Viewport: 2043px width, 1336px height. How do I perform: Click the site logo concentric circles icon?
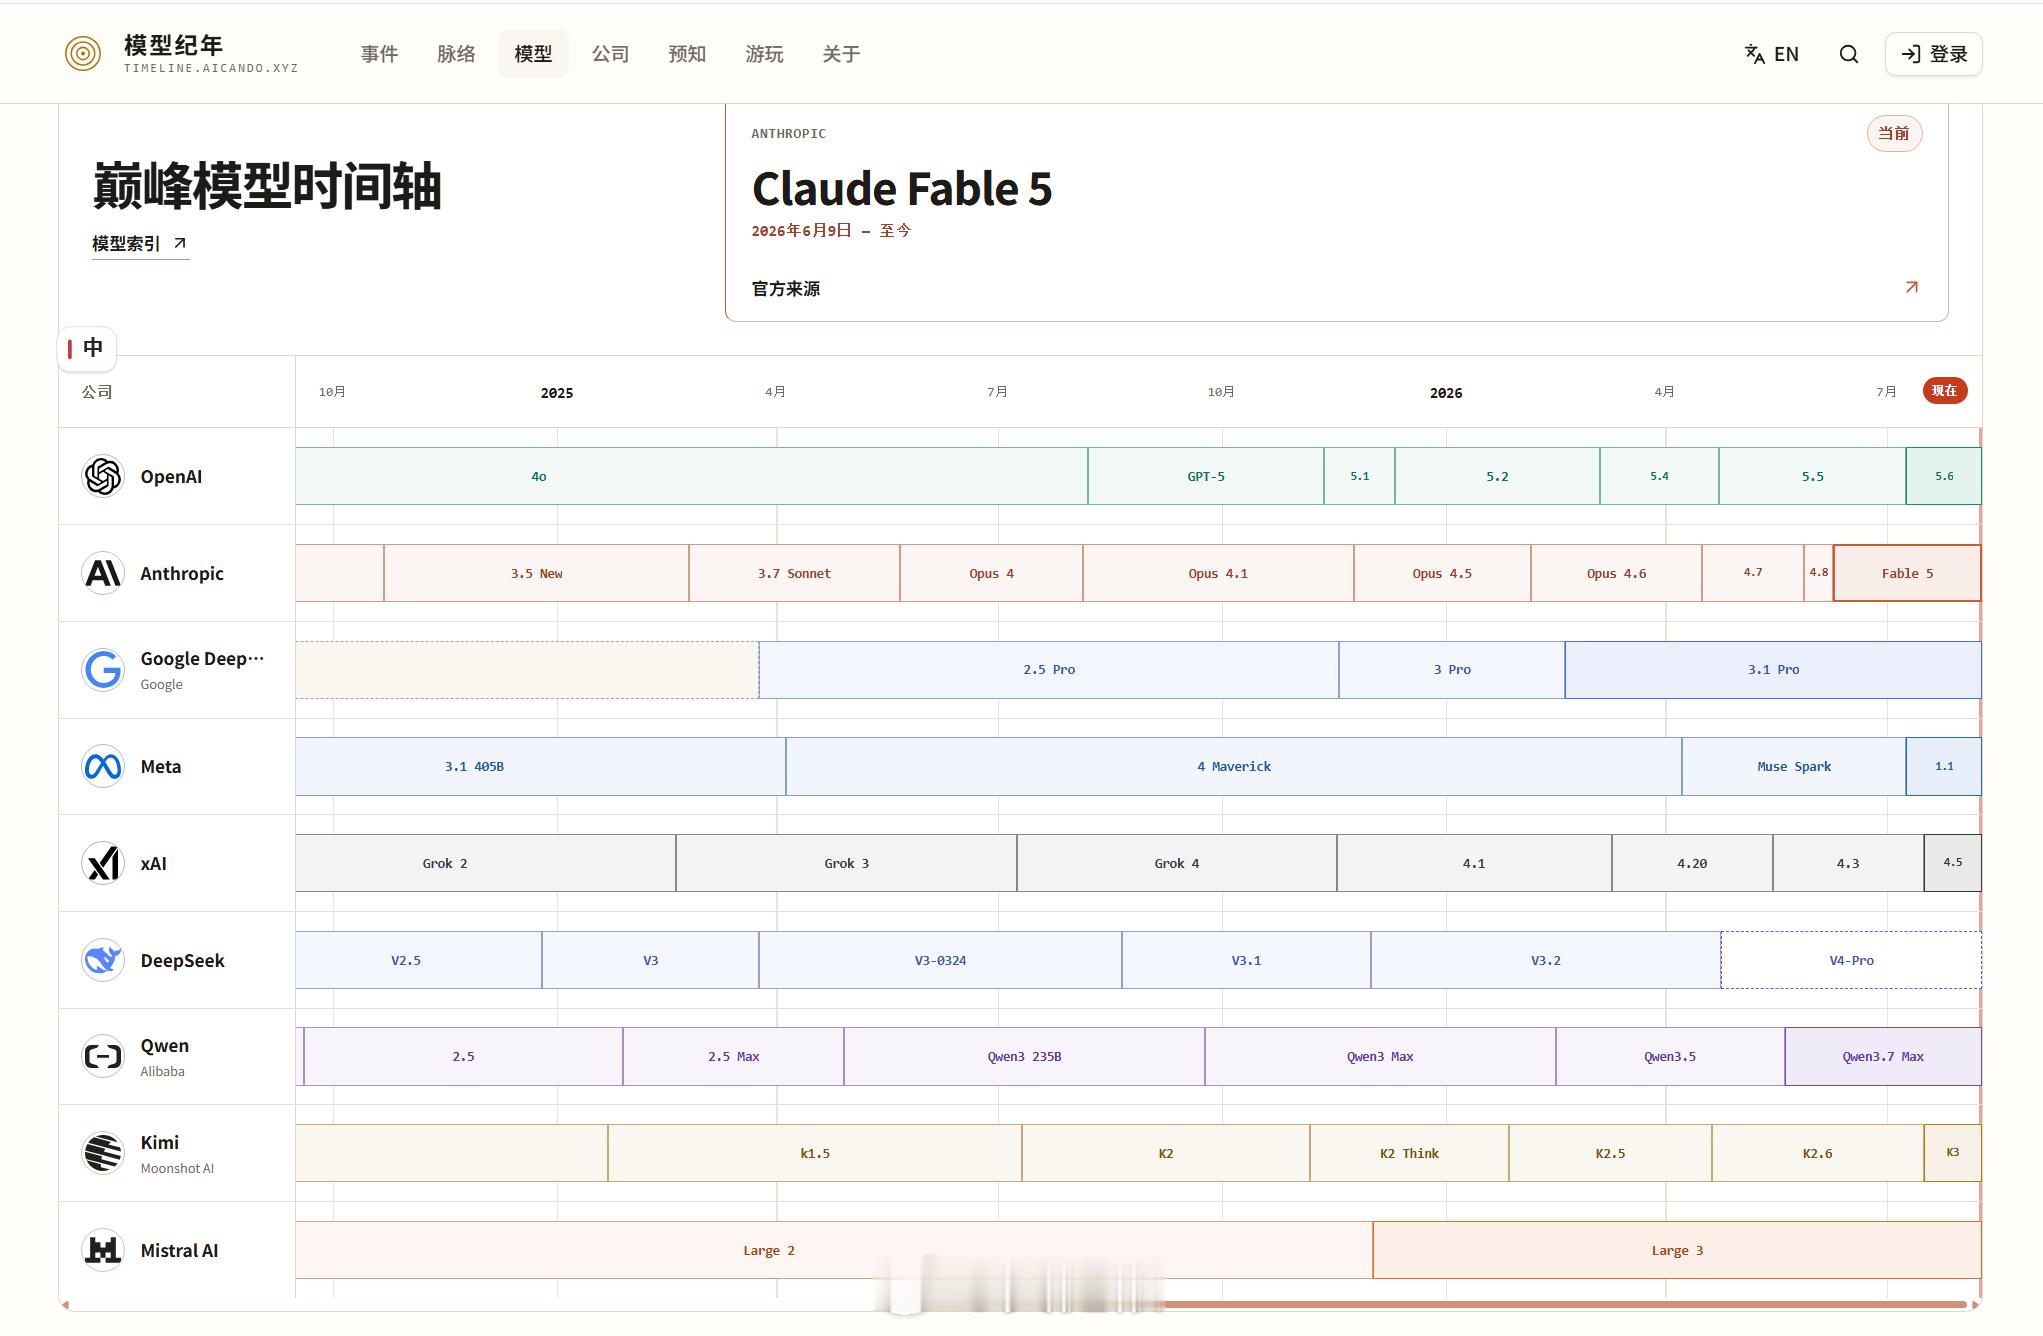(x=83, y=54)
